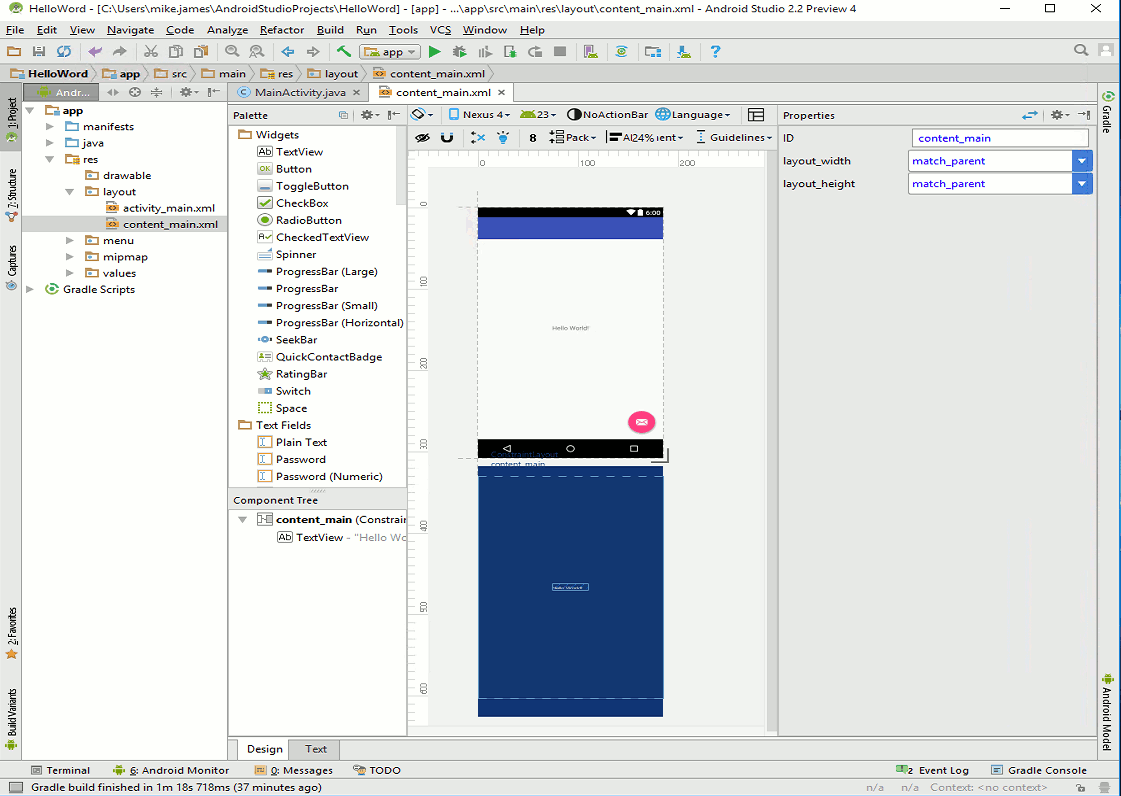Screen dimensions: 1121x796
Task: Click the Stop square icon
Action: pyautogui.click(x=560, y=51)
